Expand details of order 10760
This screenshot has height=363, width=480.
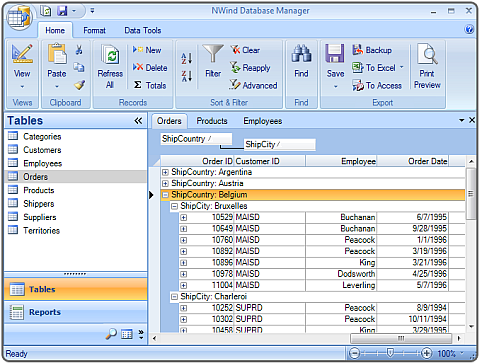(x=184, y=240)
